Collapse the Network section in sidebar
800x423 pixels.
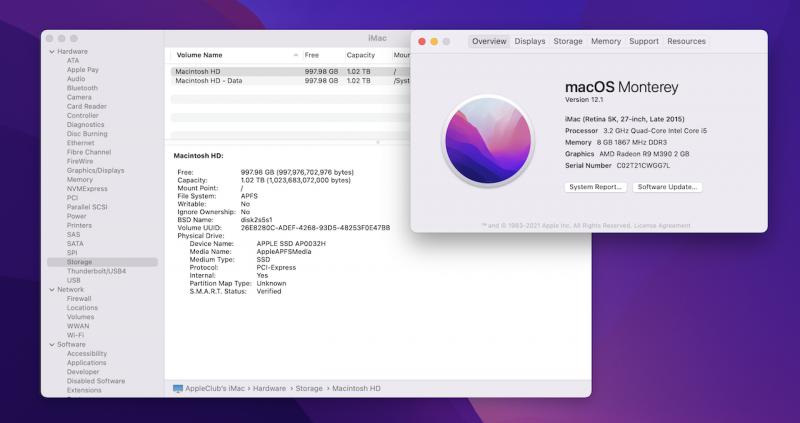pos(52,289)
